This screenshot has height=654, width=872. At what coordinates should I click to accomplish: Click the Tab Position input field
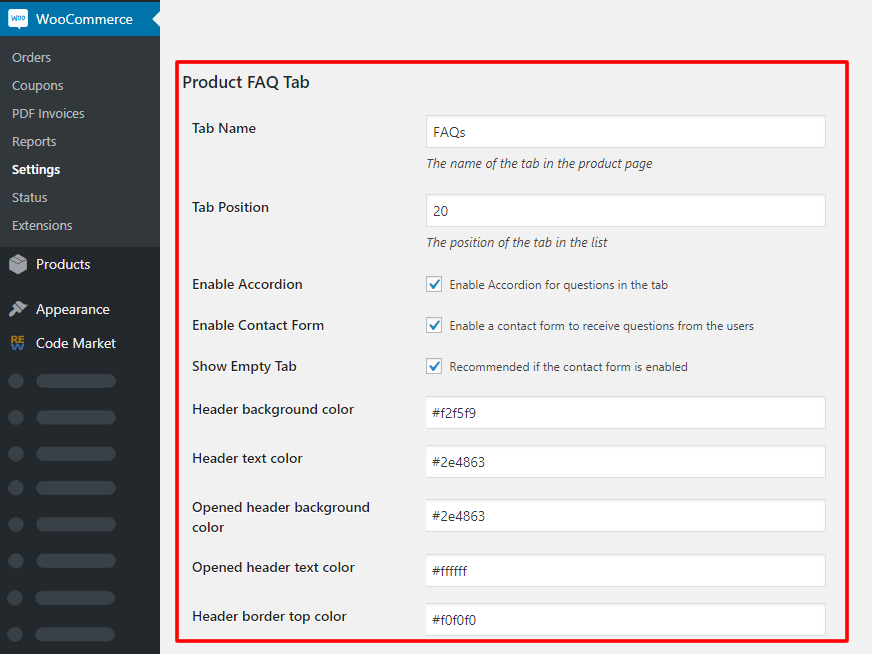625,211
